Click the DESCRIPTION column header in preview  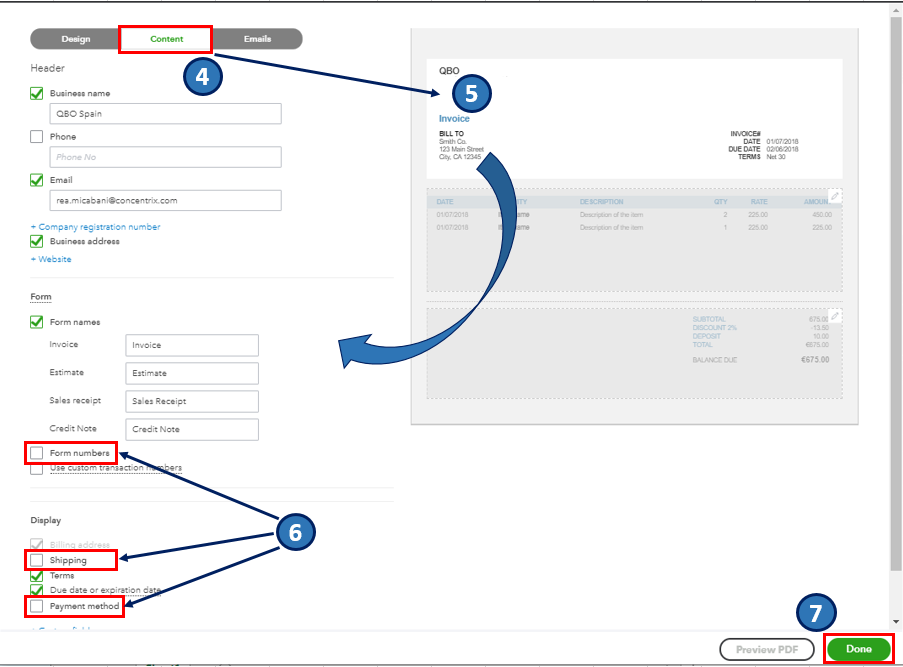(x=601, y=202)
